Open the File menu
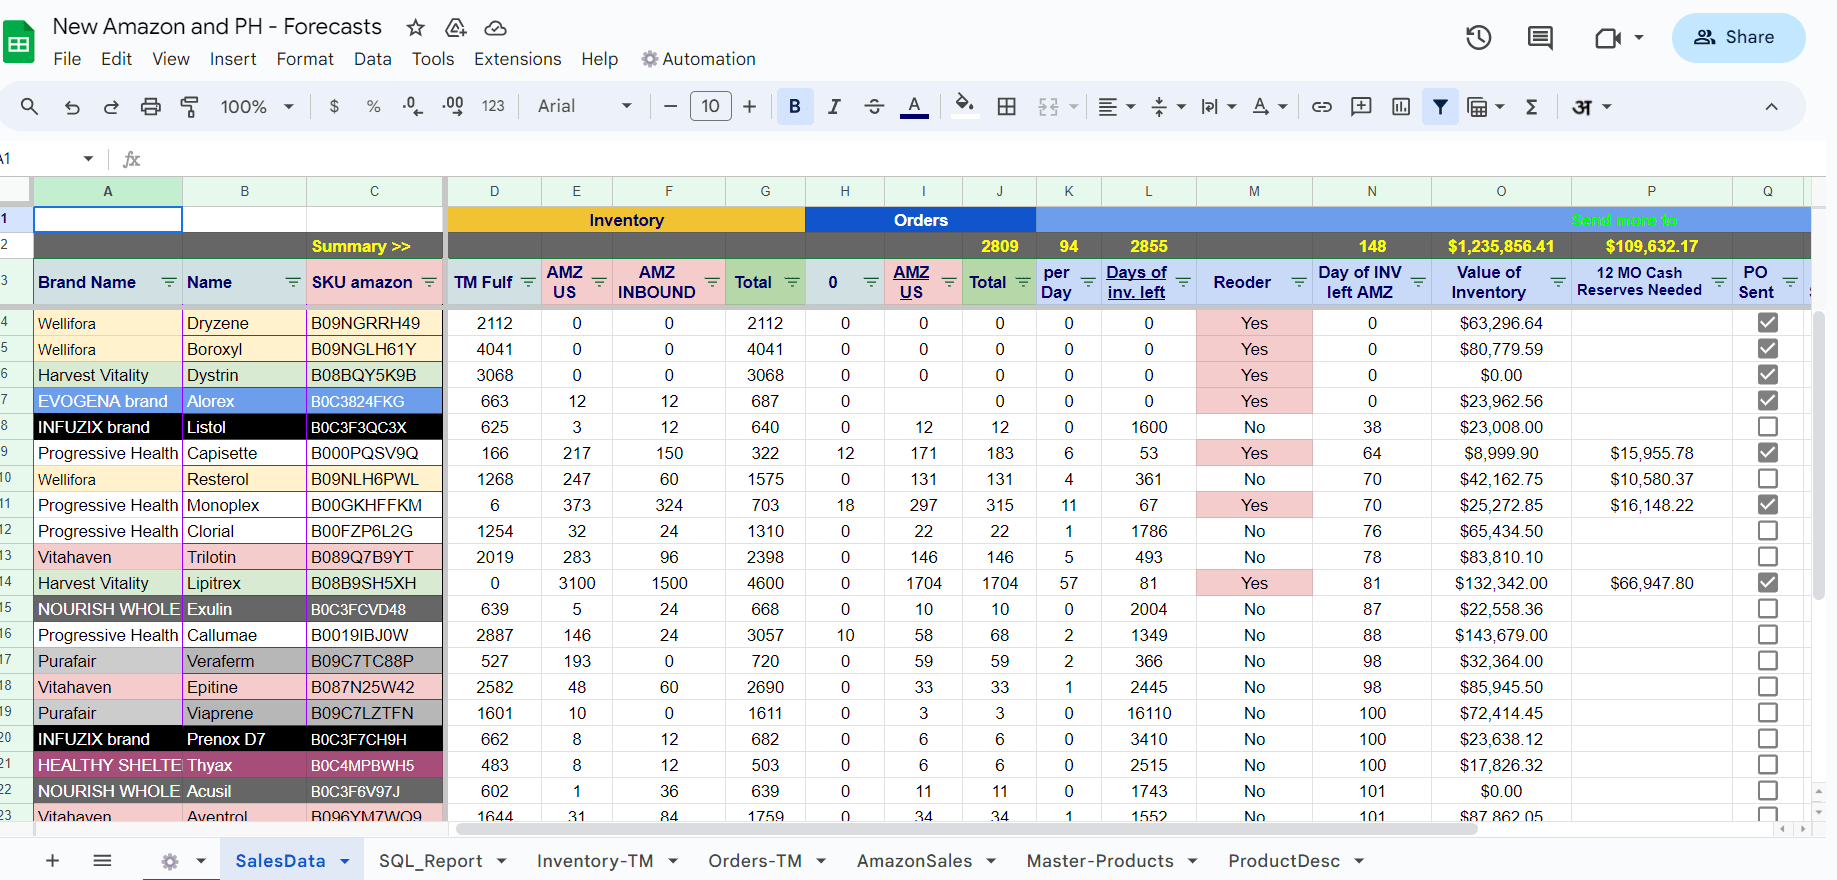1837x880 pixels. (67, 59)
